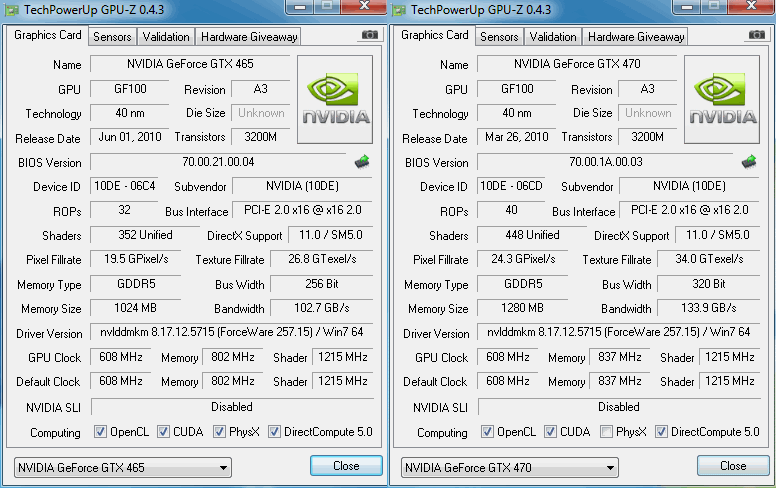Click Shaders field showing 448 Unified

pos(532,235)
